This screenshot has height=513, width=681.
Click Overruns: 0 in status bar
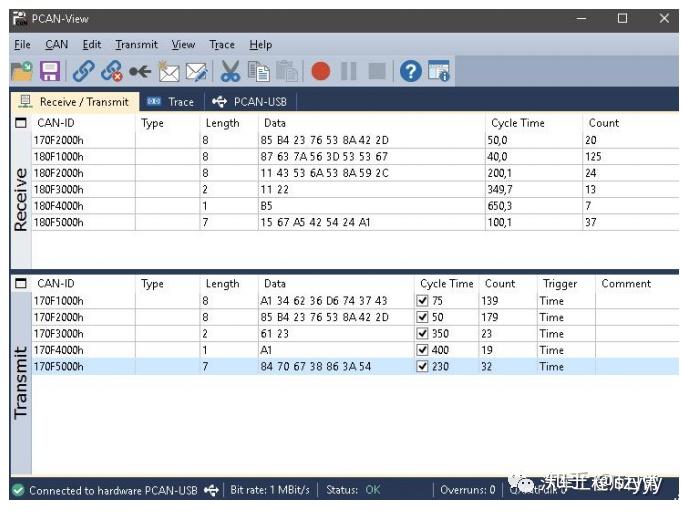(467, 490)
